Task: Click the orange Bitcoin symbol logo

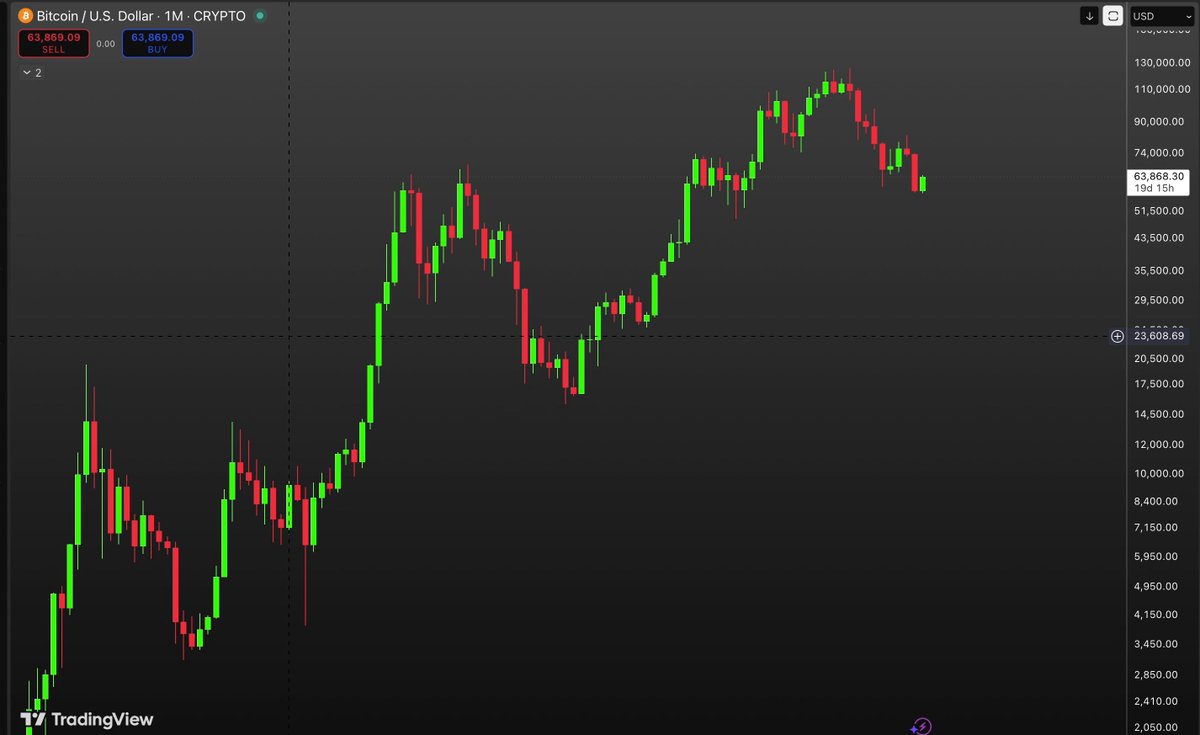Action: click(x=25, y=16)
